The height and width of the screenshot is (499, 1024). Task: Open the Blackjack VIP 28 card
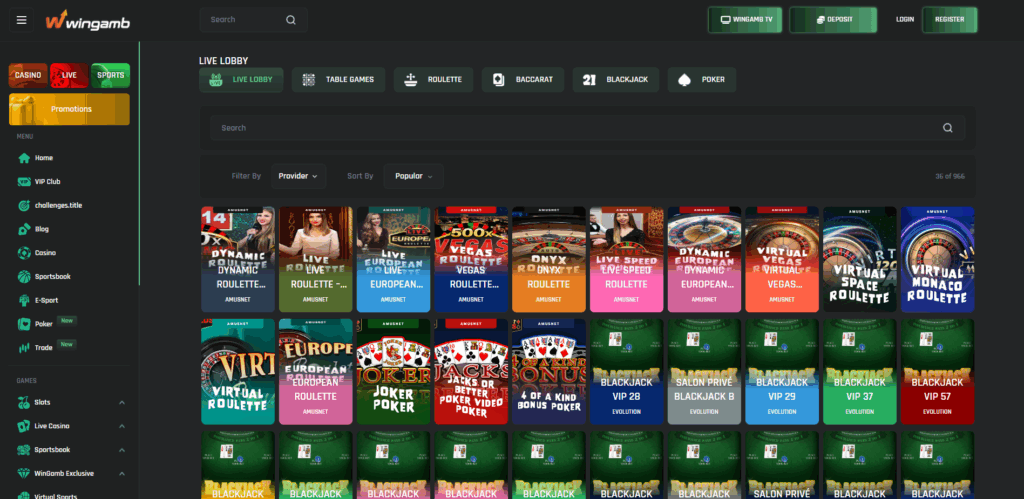(x=626, y=372)
